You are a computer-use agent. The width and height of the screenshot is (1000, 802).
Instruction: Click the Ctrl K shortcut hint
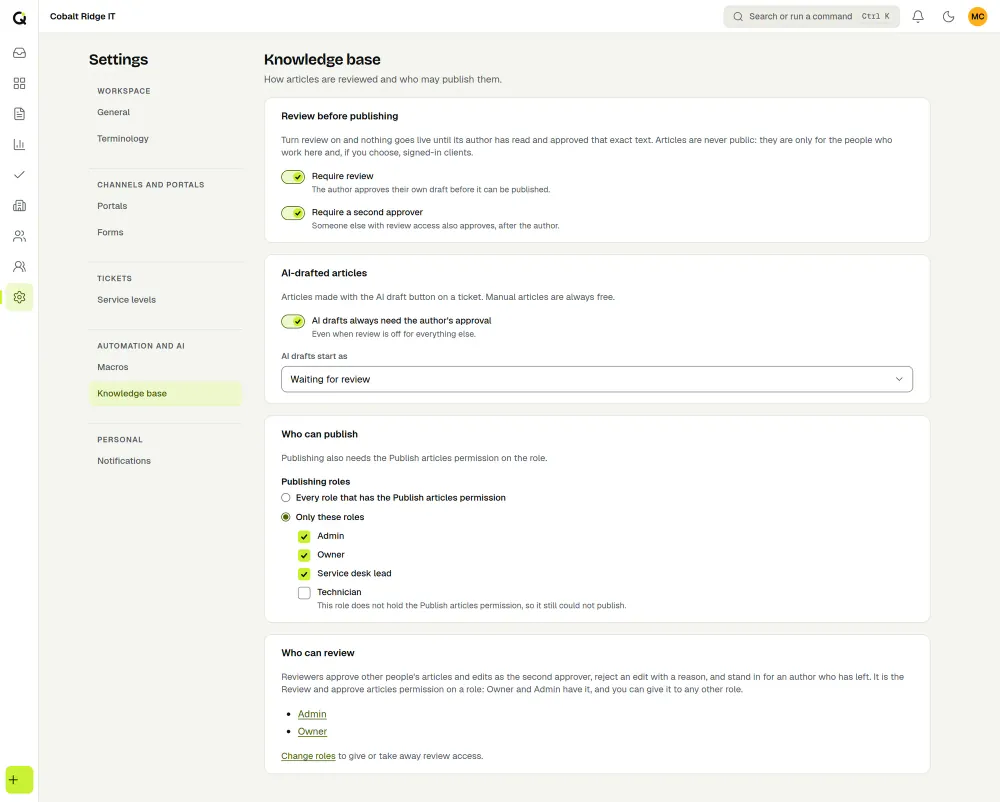coord(875,17)
